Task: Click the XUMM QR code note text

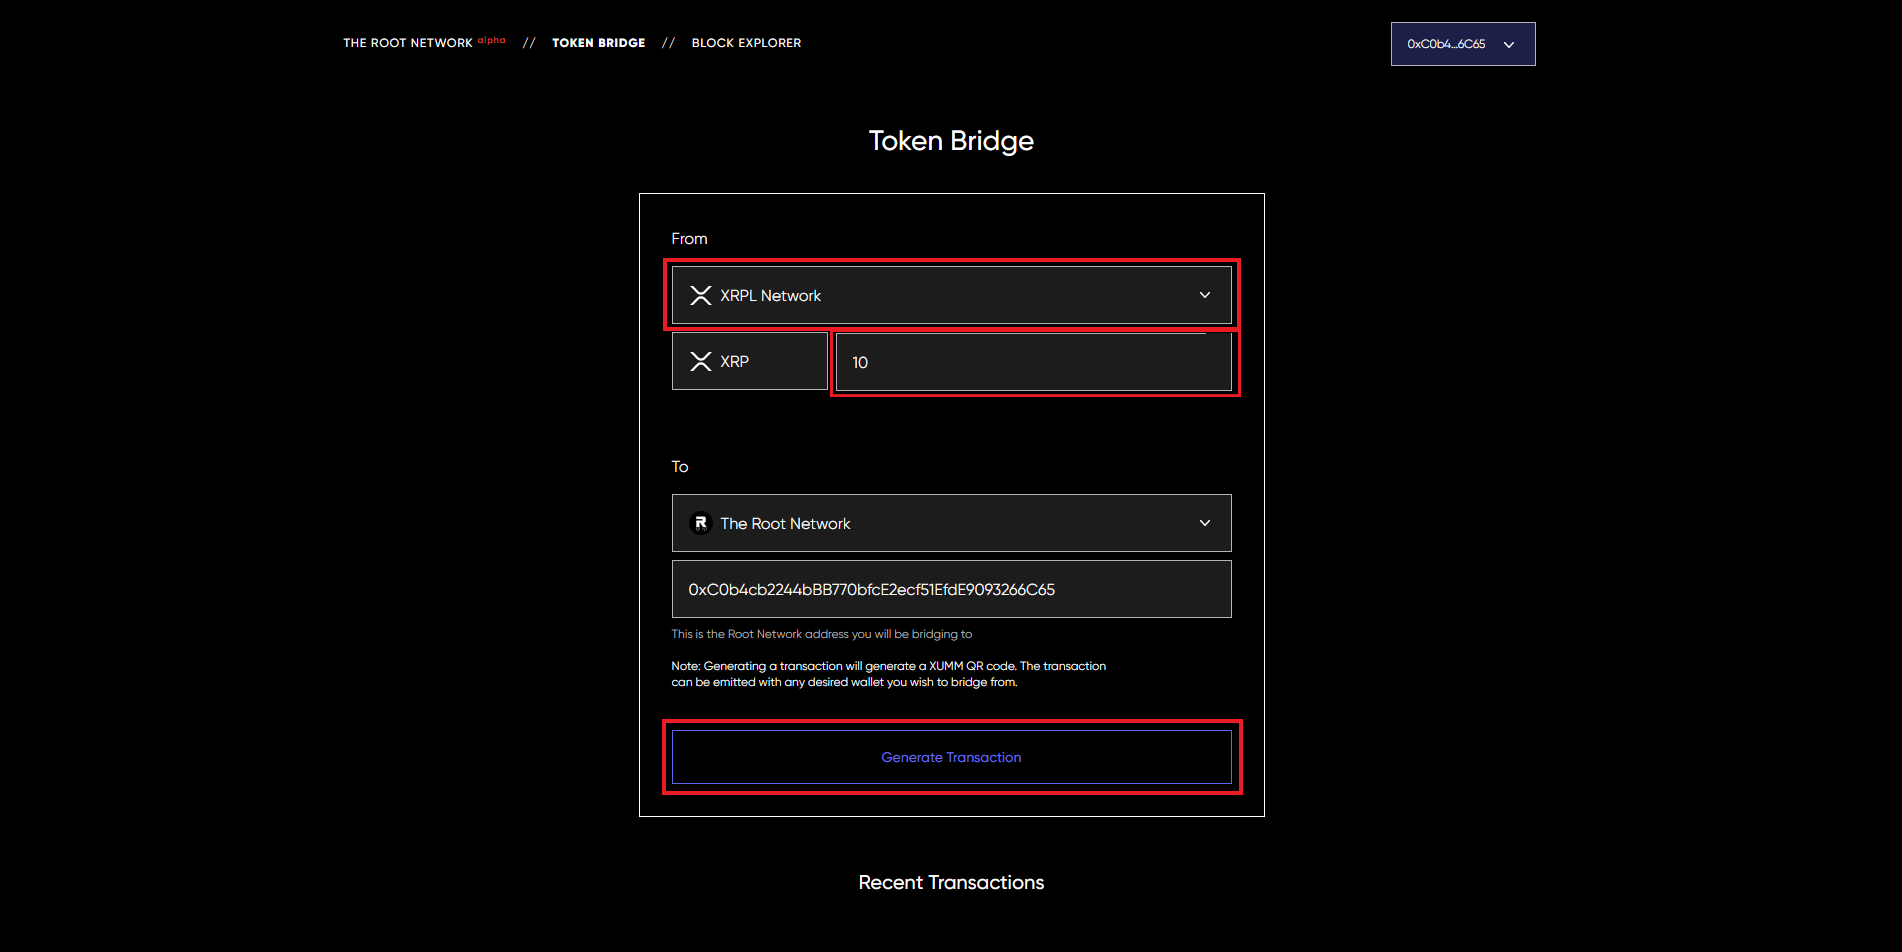Action: point(888,674)
